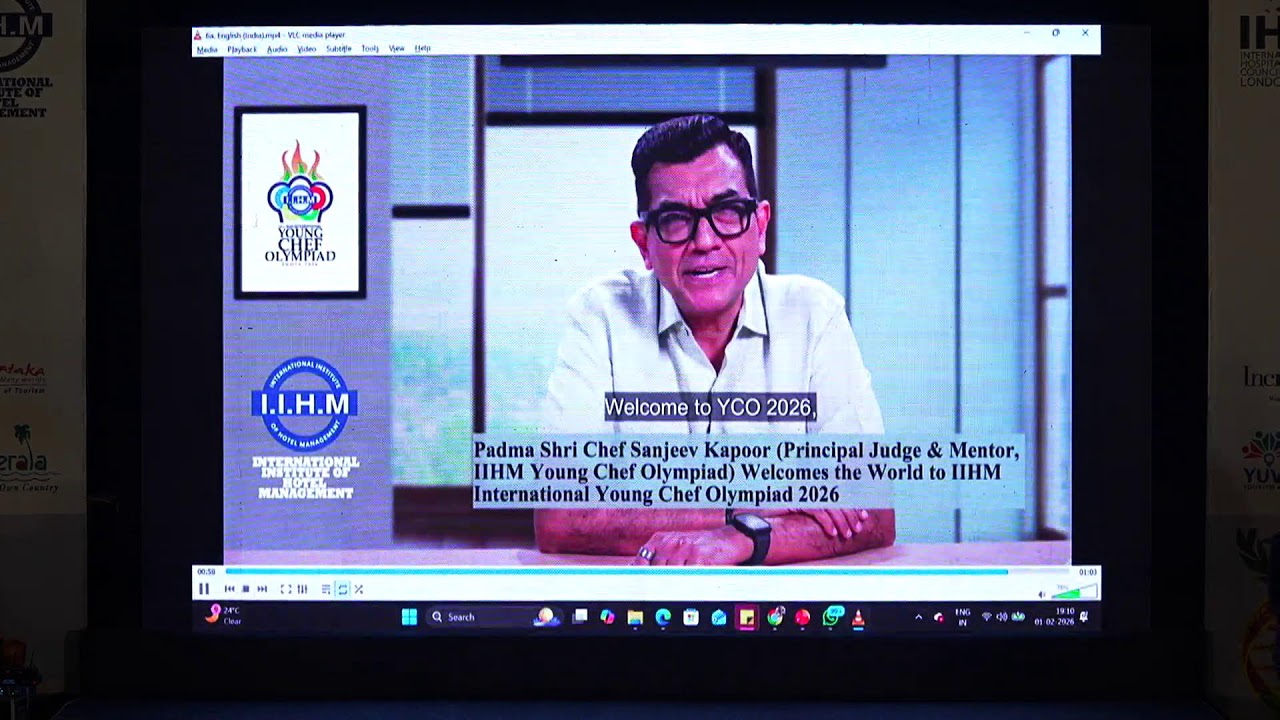1280x720 pixels.
Task: Open the Tools menu
Action: [370, 49]
